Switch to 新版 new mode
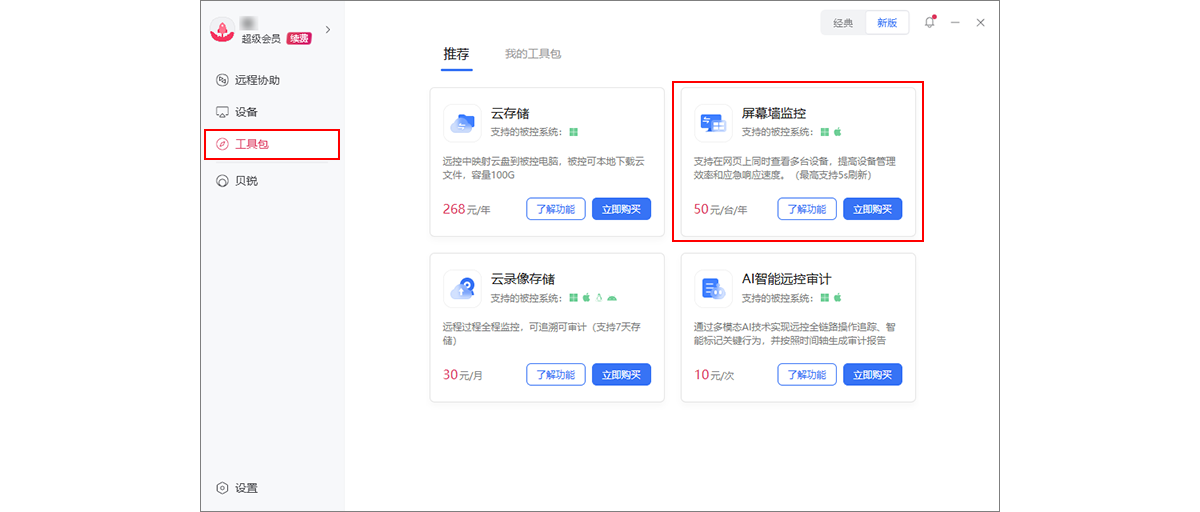Viewport: 1200px width, 512px height. [x=887, y=23]
